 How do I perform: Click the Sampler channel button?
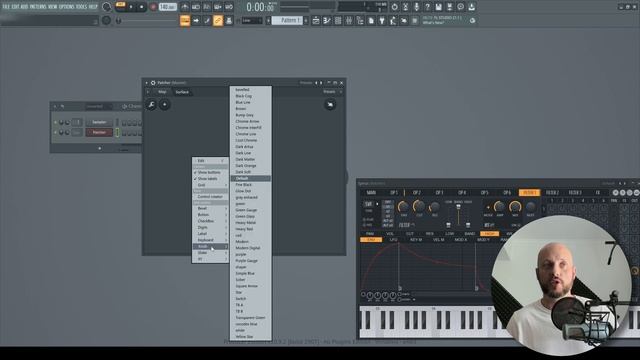point(99,122)
